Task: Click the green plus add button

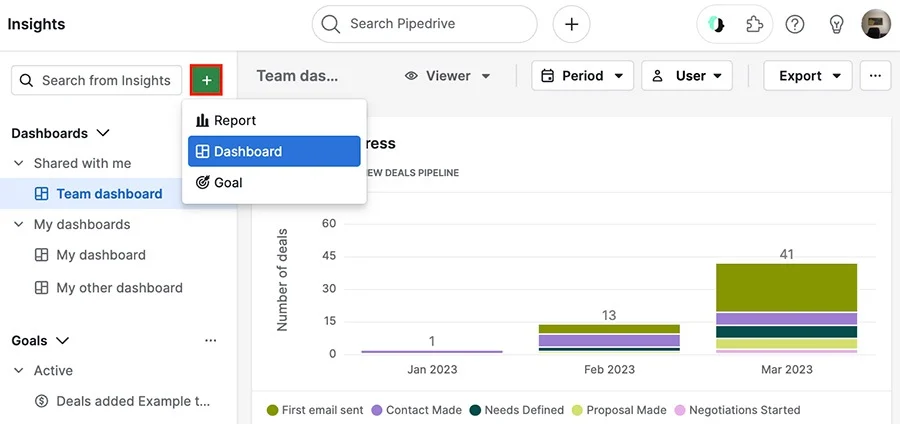Action: coord(206,80)
